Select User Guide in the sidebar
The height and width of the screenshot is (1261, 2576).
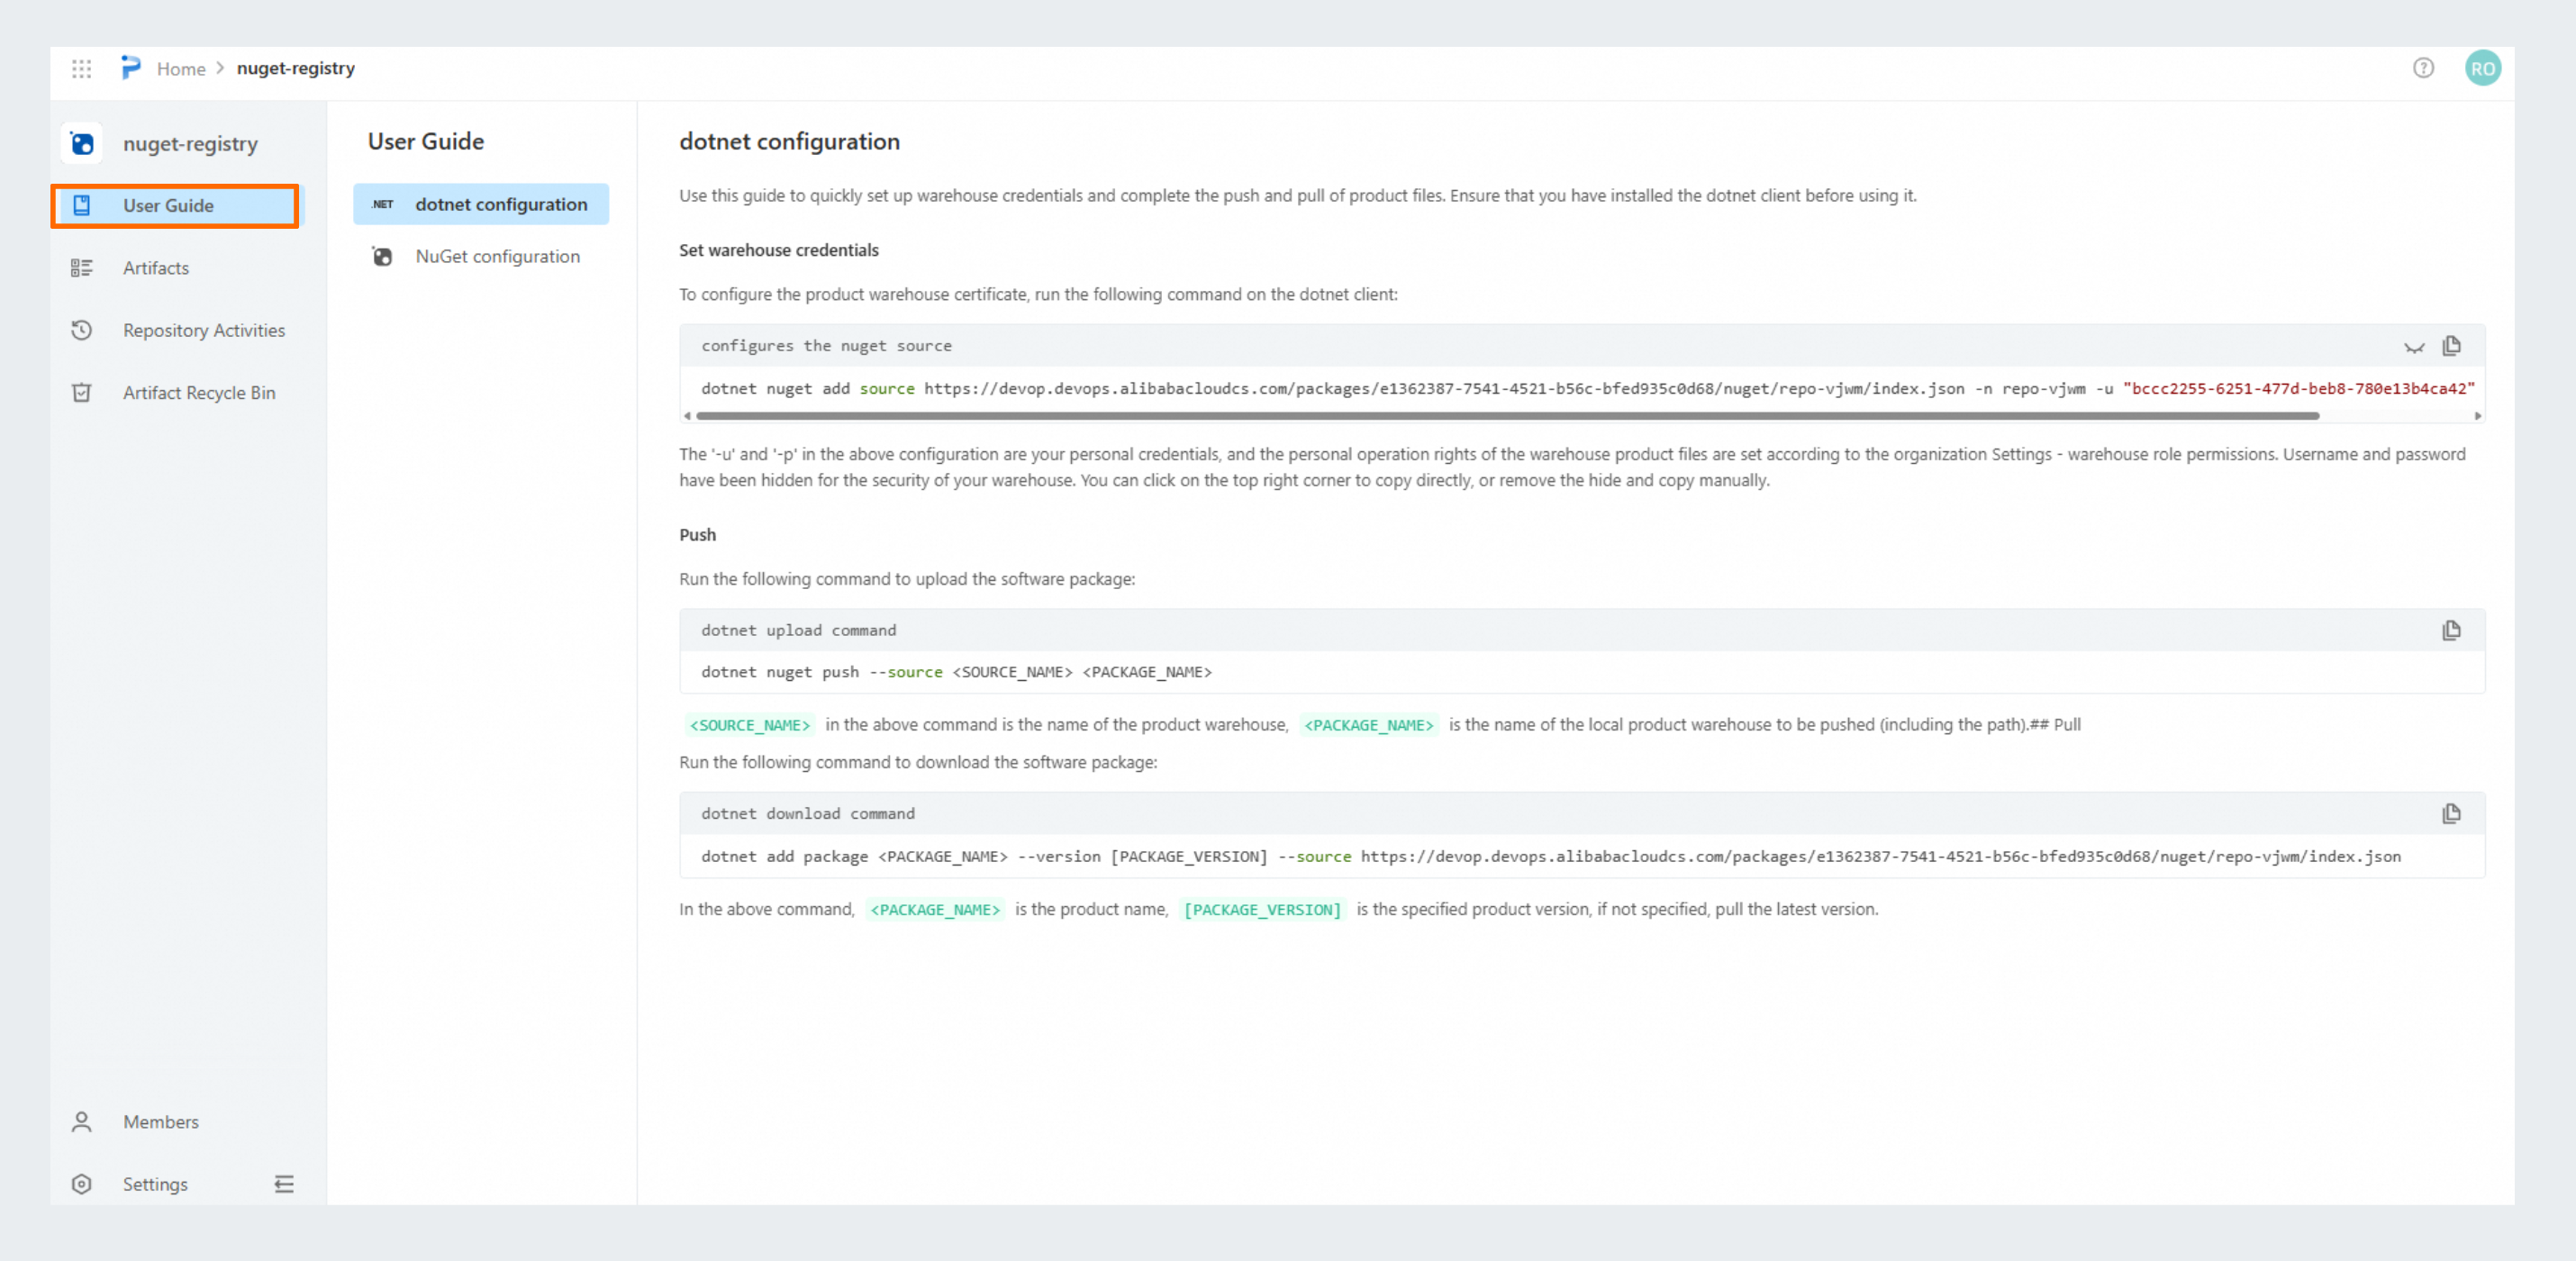[168, 206]
